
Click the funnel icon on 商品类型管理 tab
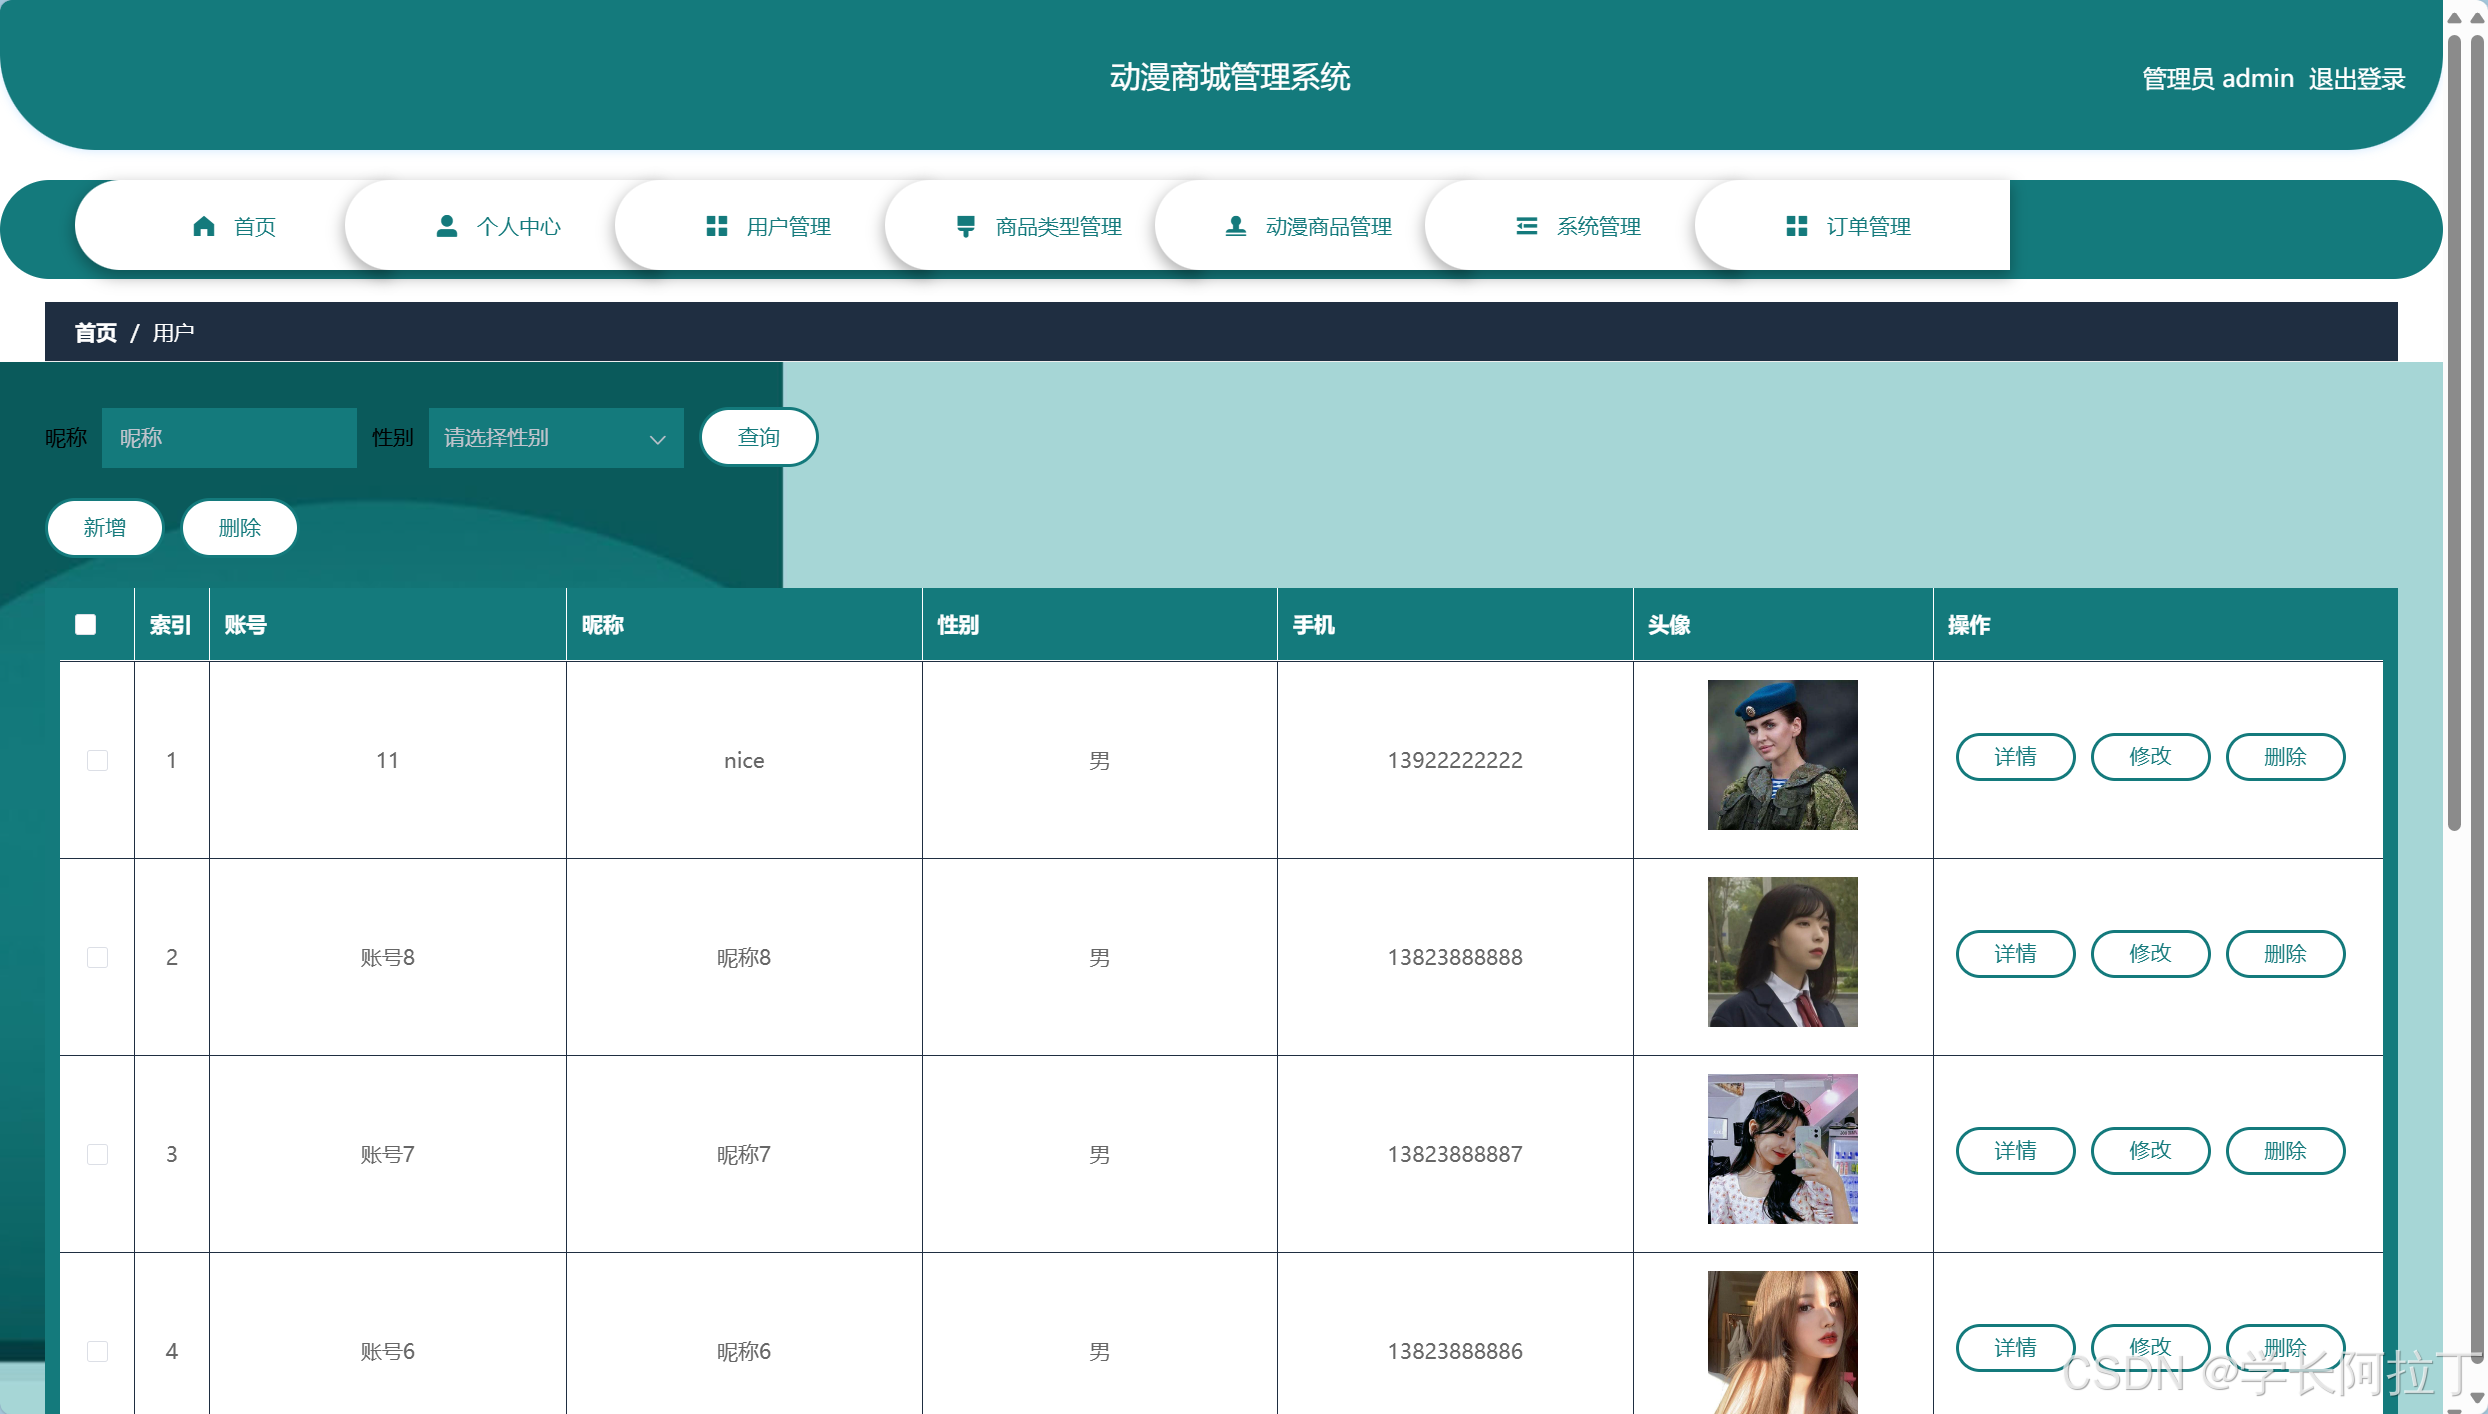pos(965,226)
